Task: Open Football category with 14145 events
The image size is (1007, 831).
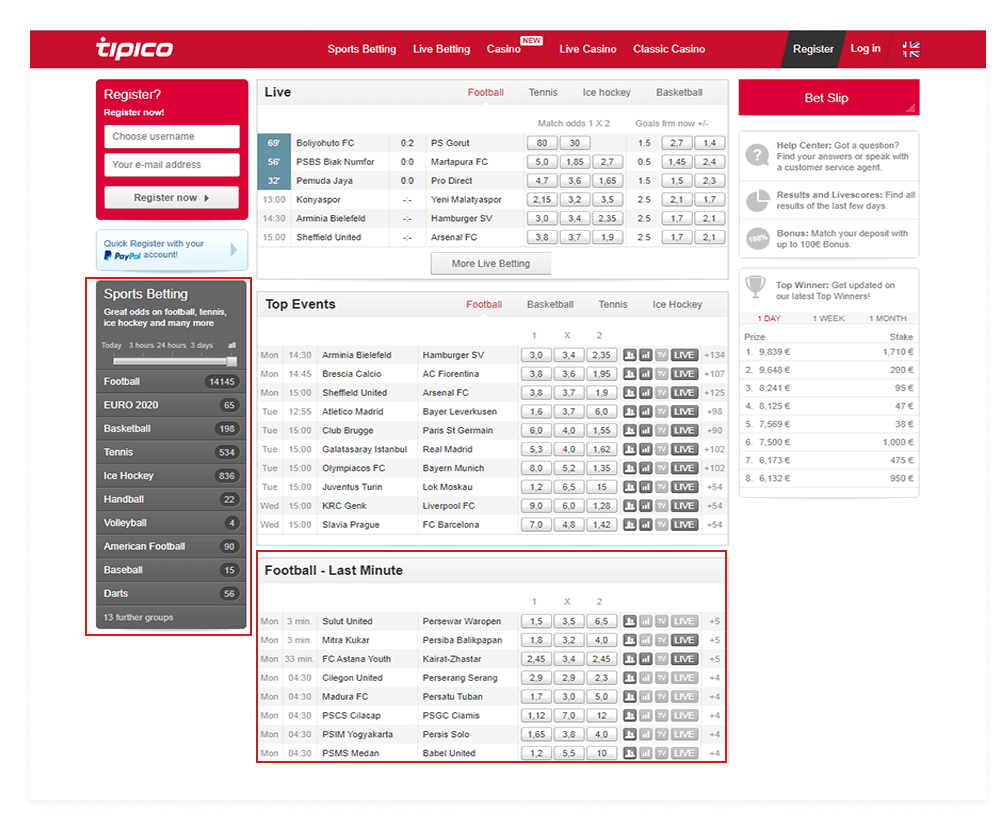Action: click(171, 381)
